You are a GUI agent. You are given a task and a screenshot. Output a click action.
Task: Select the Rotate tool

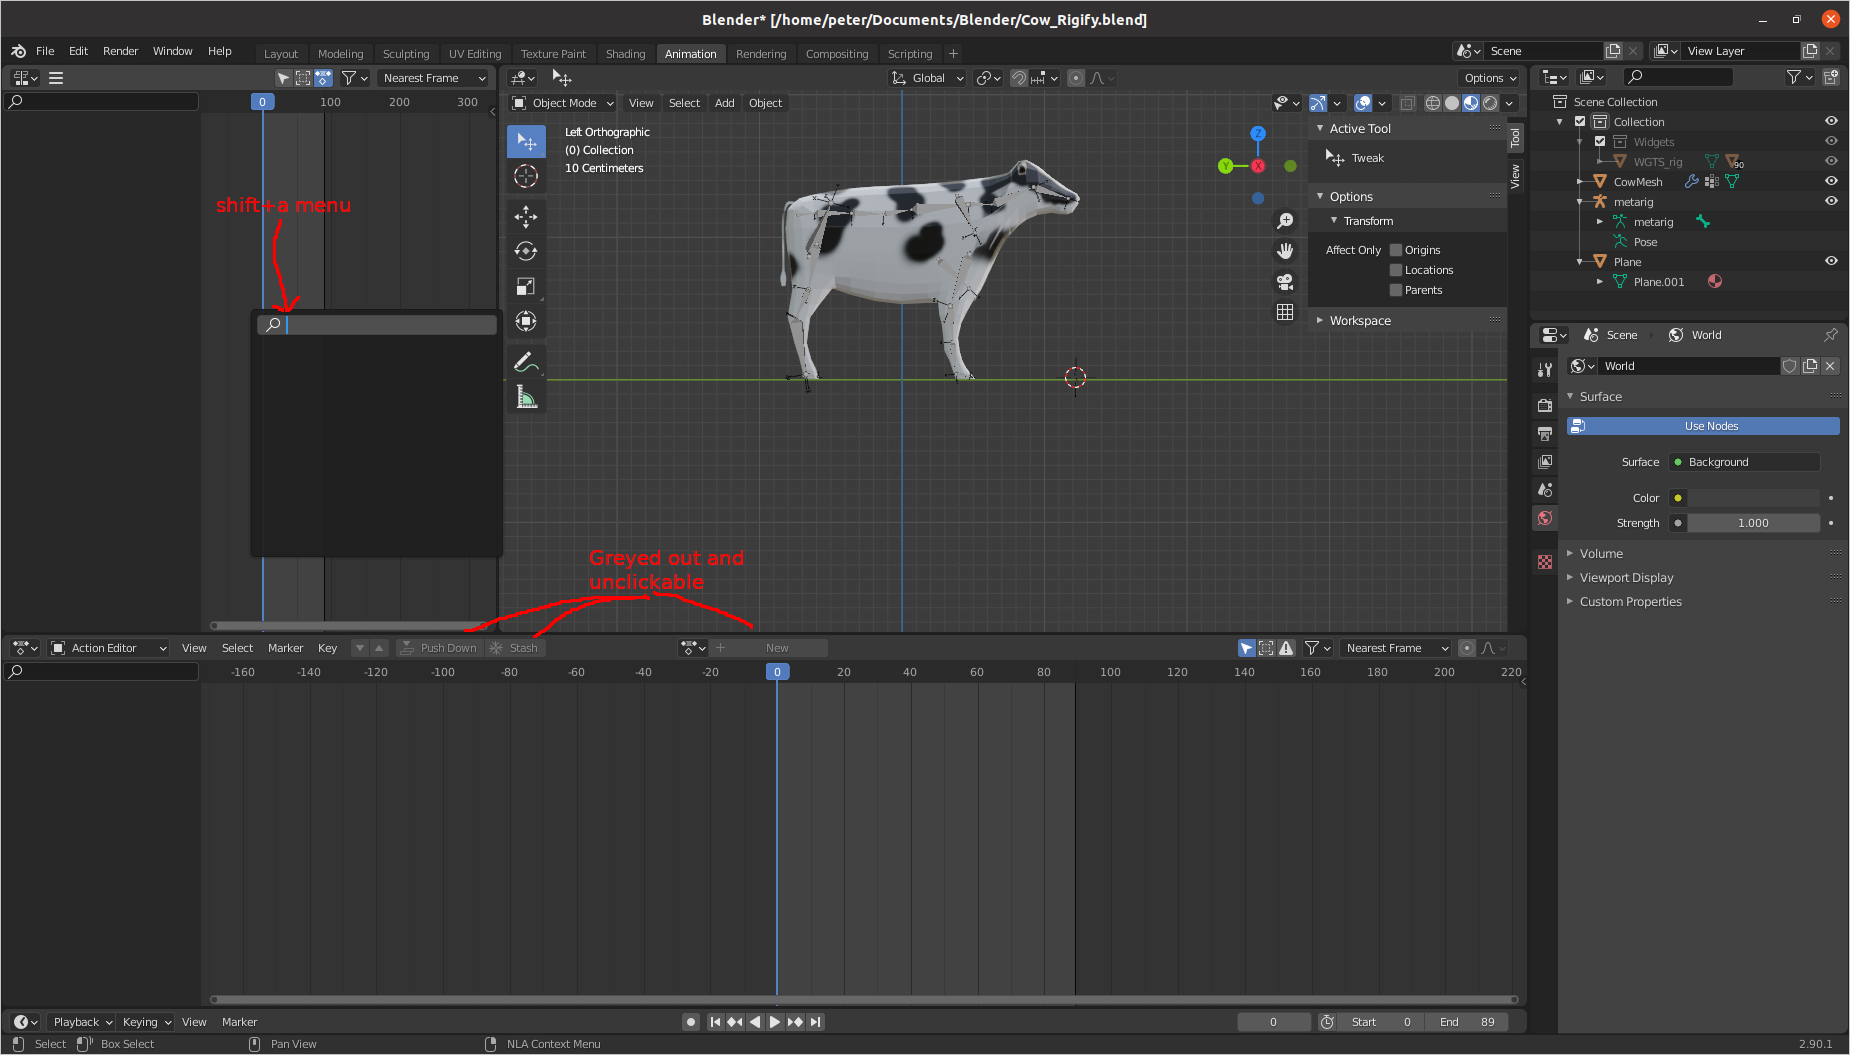pyautogui.click(x=526, y=251)
